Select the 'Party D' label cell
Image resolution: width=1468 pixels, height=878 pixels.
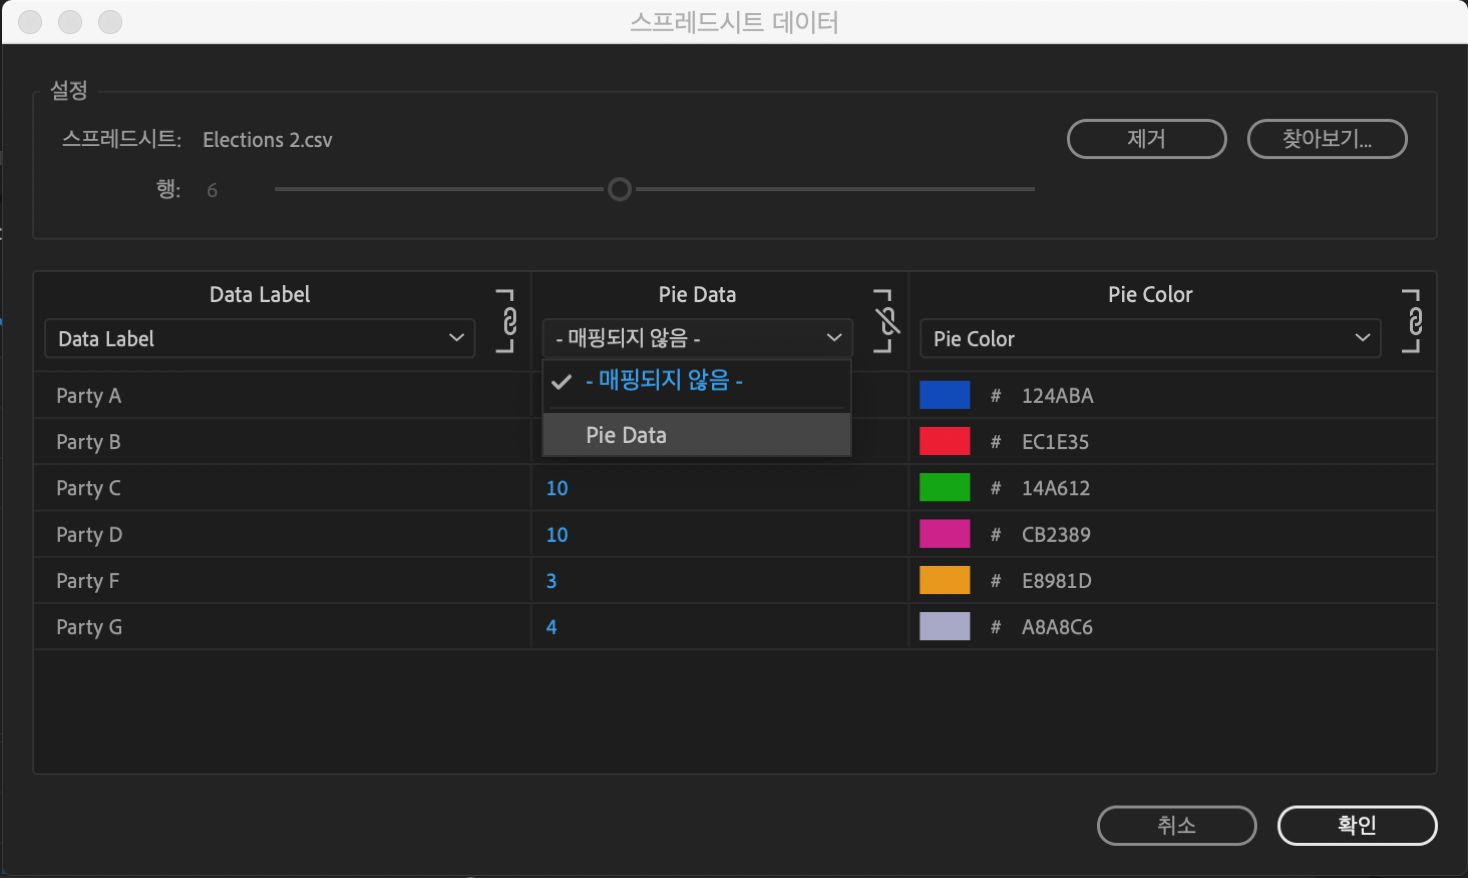283,534
